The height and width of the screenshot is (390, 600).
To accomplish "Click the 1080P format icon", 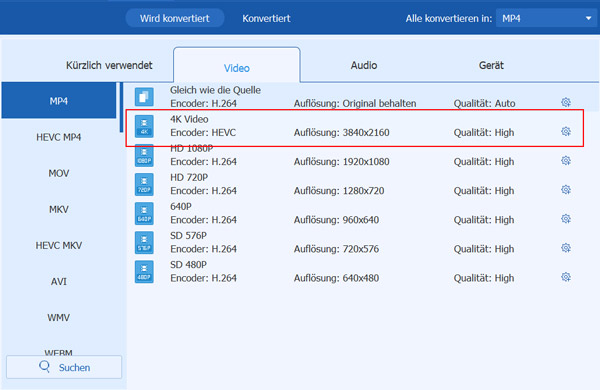I will 144,155.
